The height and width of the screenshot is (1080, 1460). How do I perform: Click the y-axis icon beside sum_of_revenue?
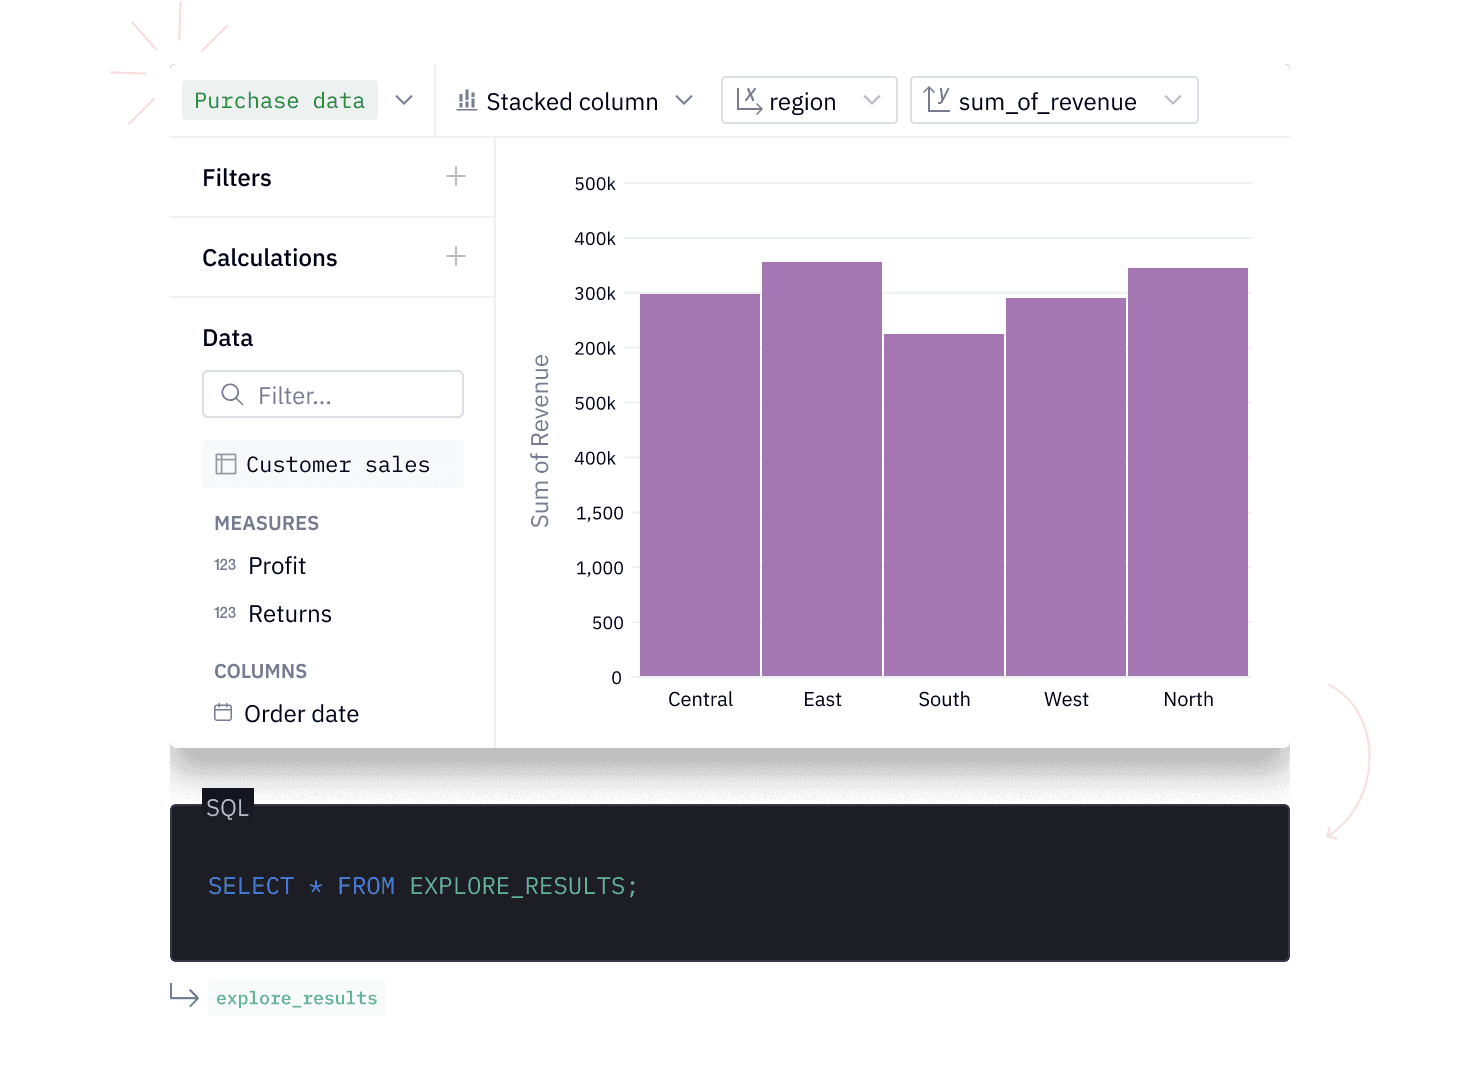coord(937,100)
